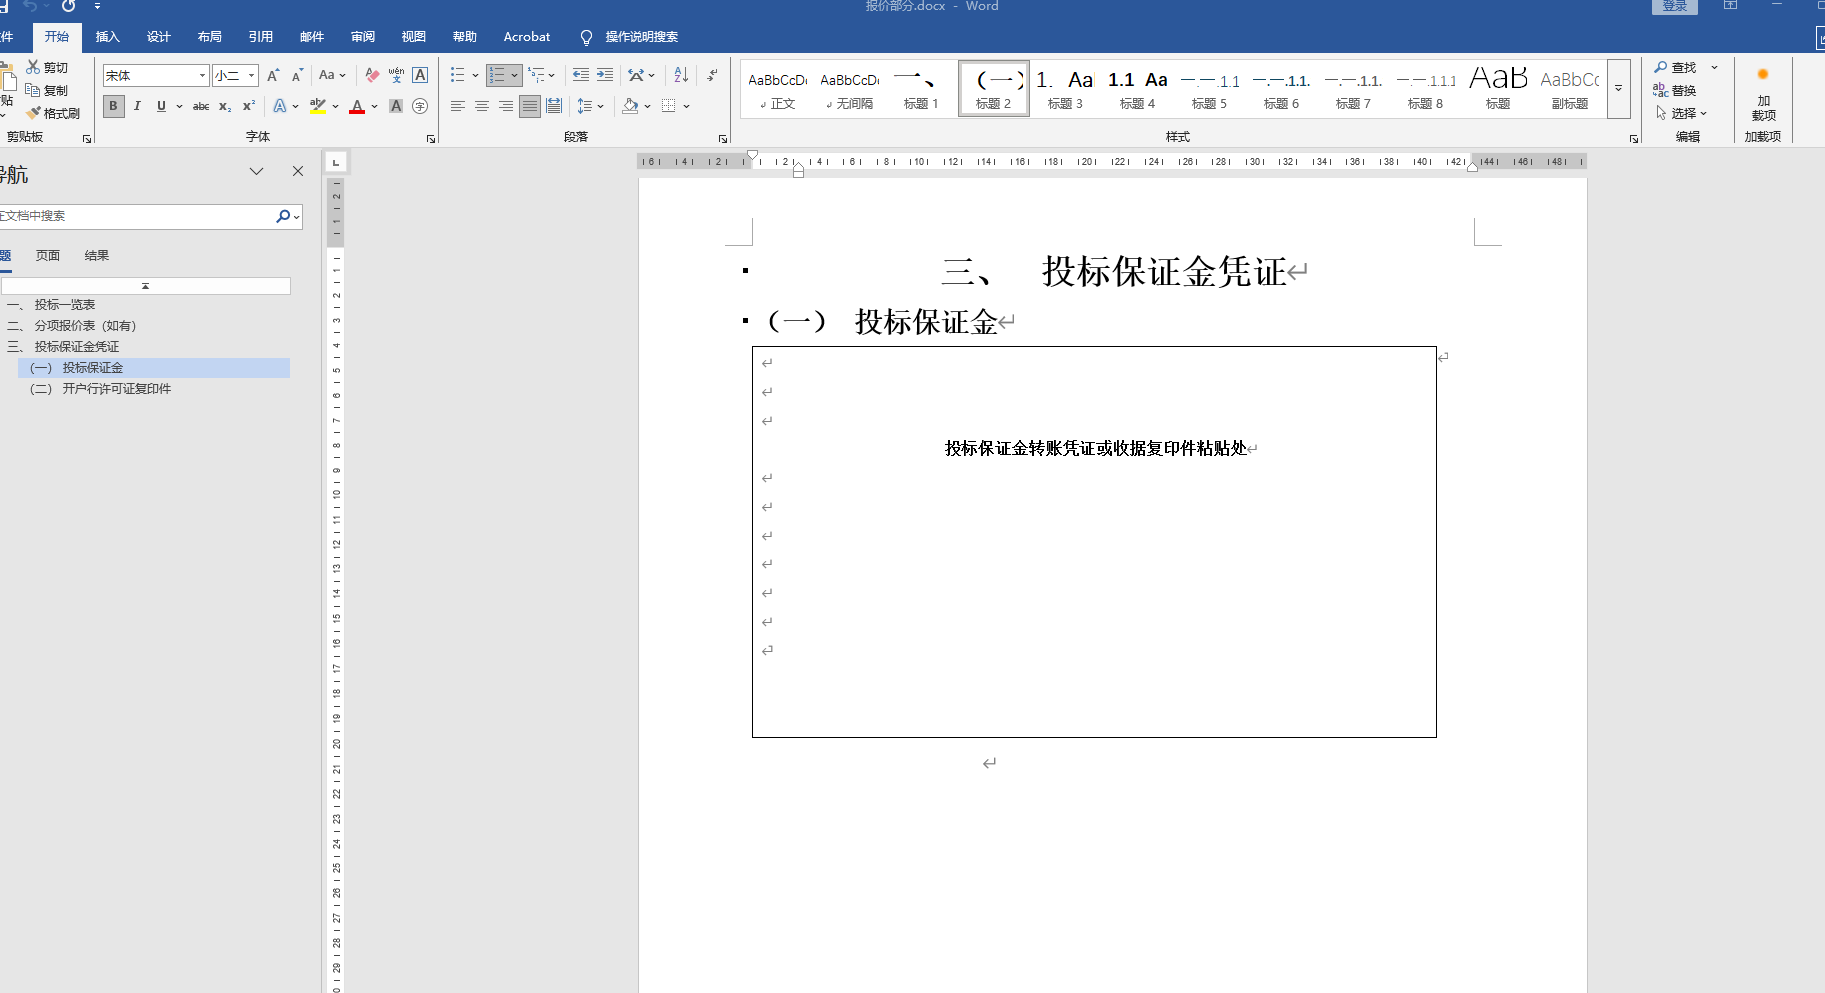Click the yellow text highlight color button
1825x993 pixels.
pos(318,106)
